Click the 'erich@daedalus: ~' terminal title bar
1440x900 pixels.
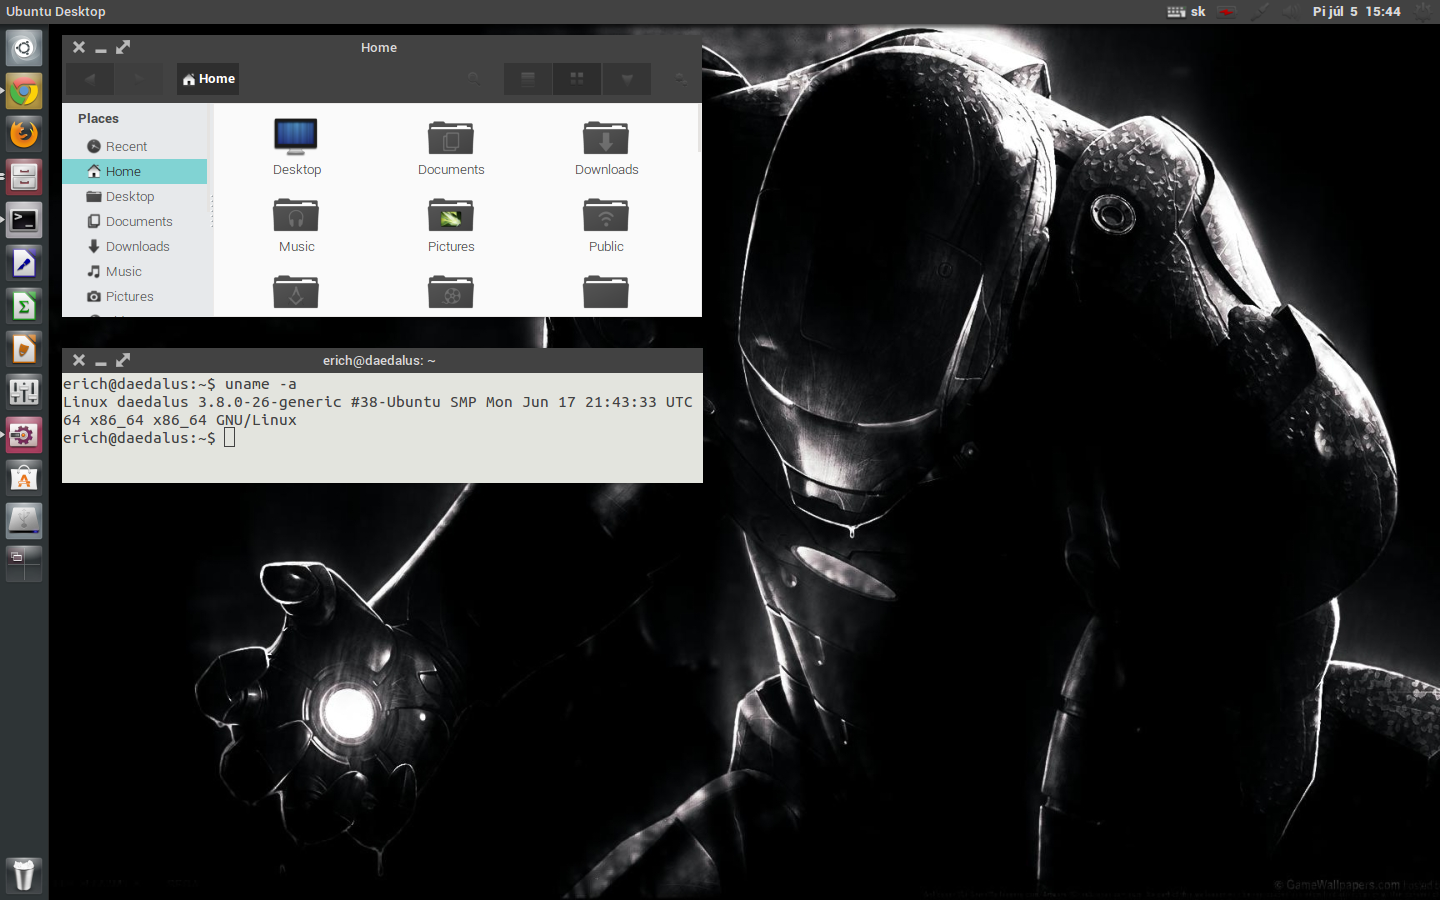click(382, 360)
